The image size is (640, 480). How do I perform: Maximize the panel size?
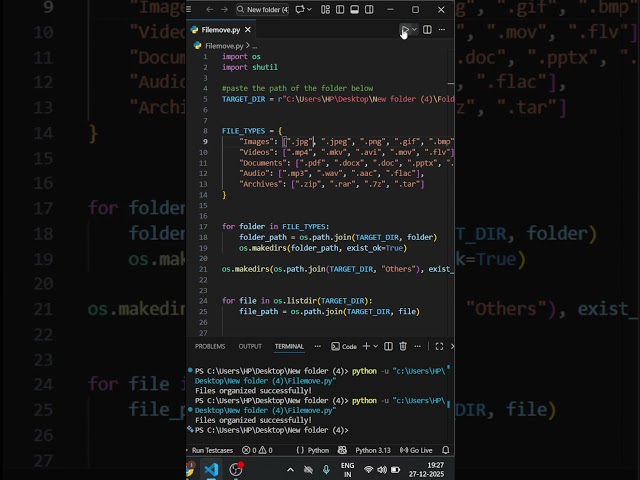point(439,346)
